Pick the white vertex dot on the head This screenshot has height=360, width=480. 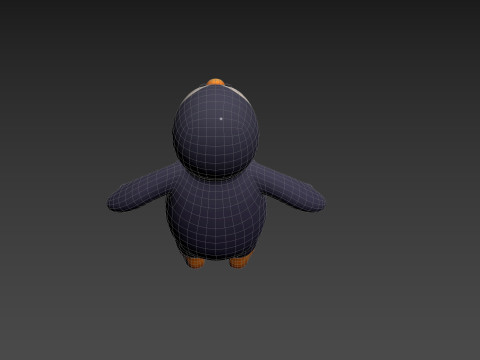click(x=221, y=118)
